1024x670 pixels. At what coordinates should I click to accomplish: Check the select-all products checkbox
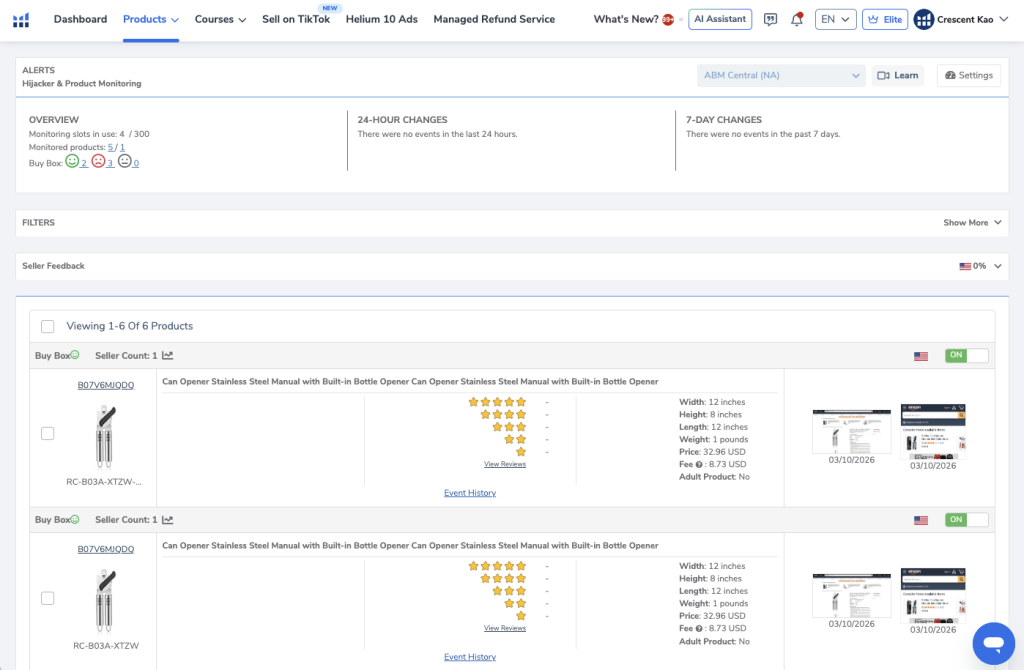click(x=48, y=326)
